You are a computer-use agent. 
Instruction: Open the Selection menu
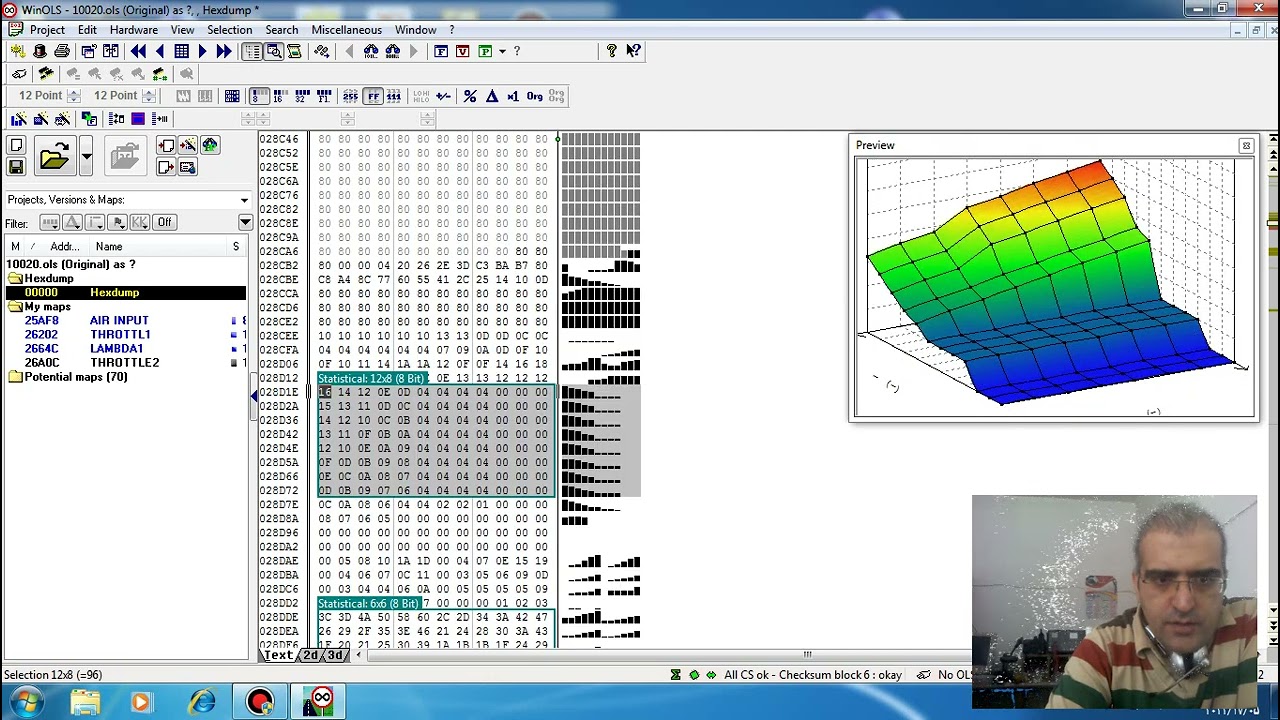[229, 30]
